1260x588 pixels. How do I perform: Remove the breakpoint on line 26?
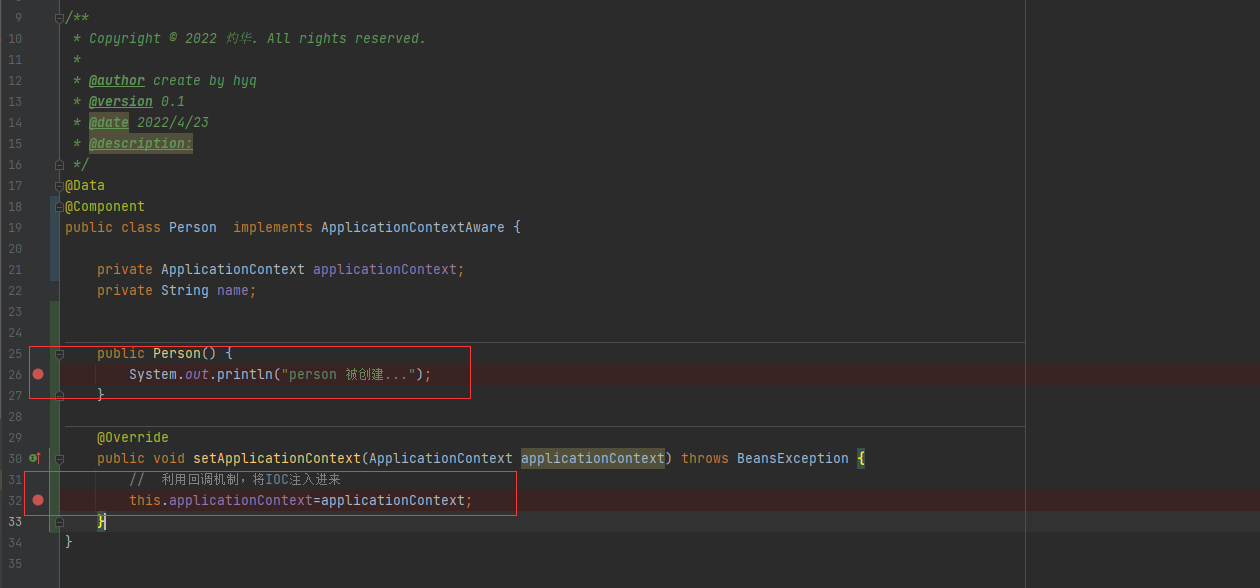click(x=38, y=374)
